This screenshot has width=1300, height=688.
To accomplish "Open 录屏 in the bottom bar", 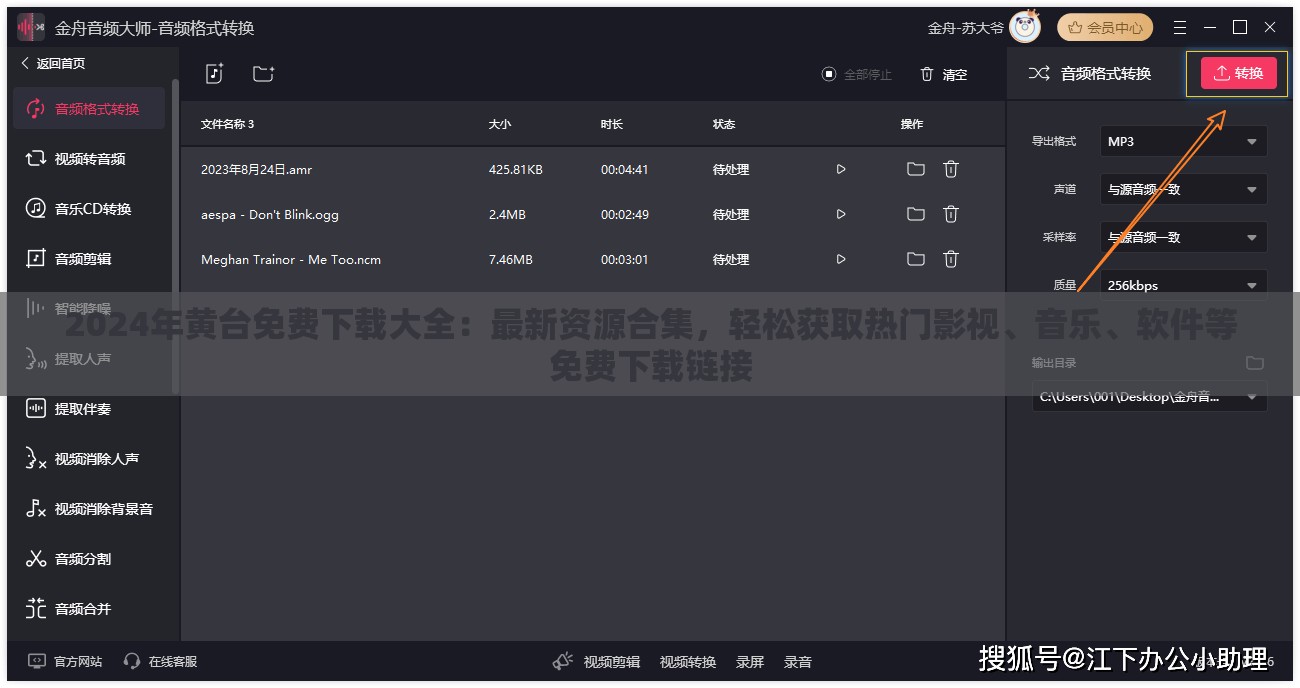I will click(x=750, y=661).
